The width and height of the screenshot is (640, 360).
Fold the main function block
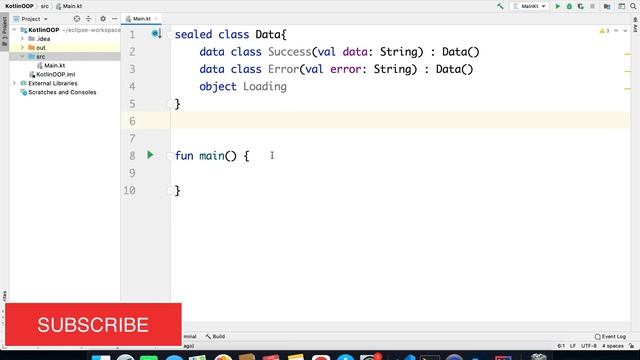171,156
